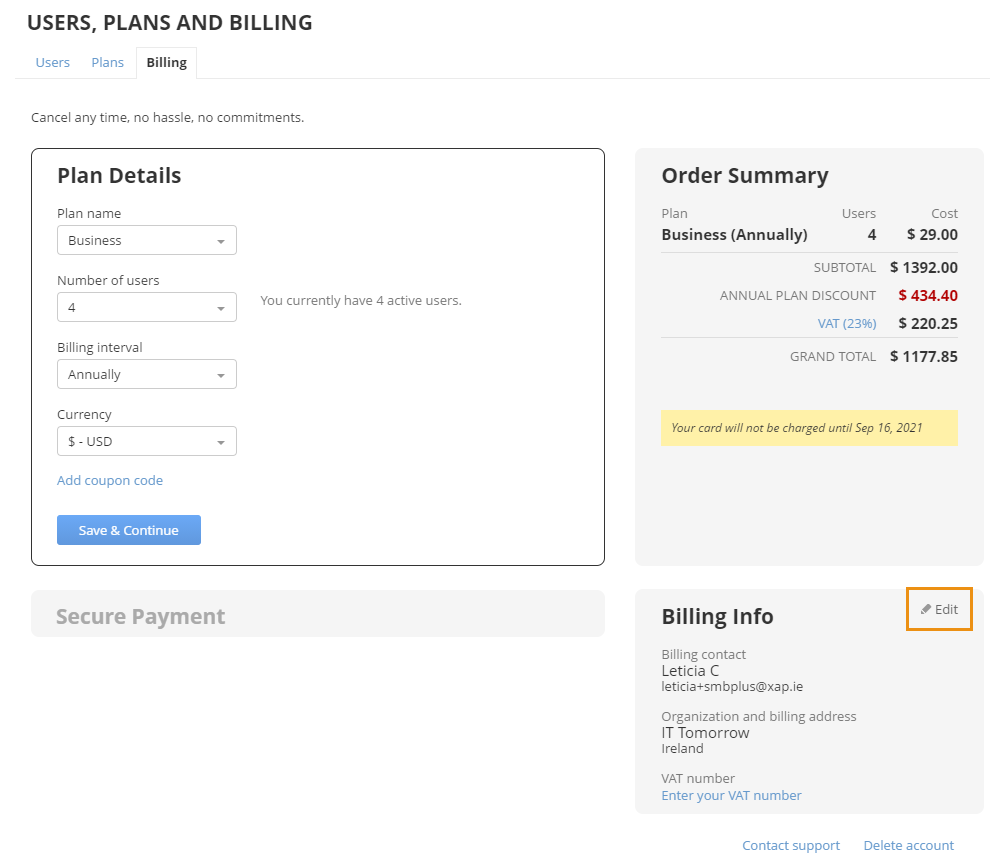Expand the Currency dropdown showing $ - USD
Viewport: 997px width, 857px height.
[146, 441]
